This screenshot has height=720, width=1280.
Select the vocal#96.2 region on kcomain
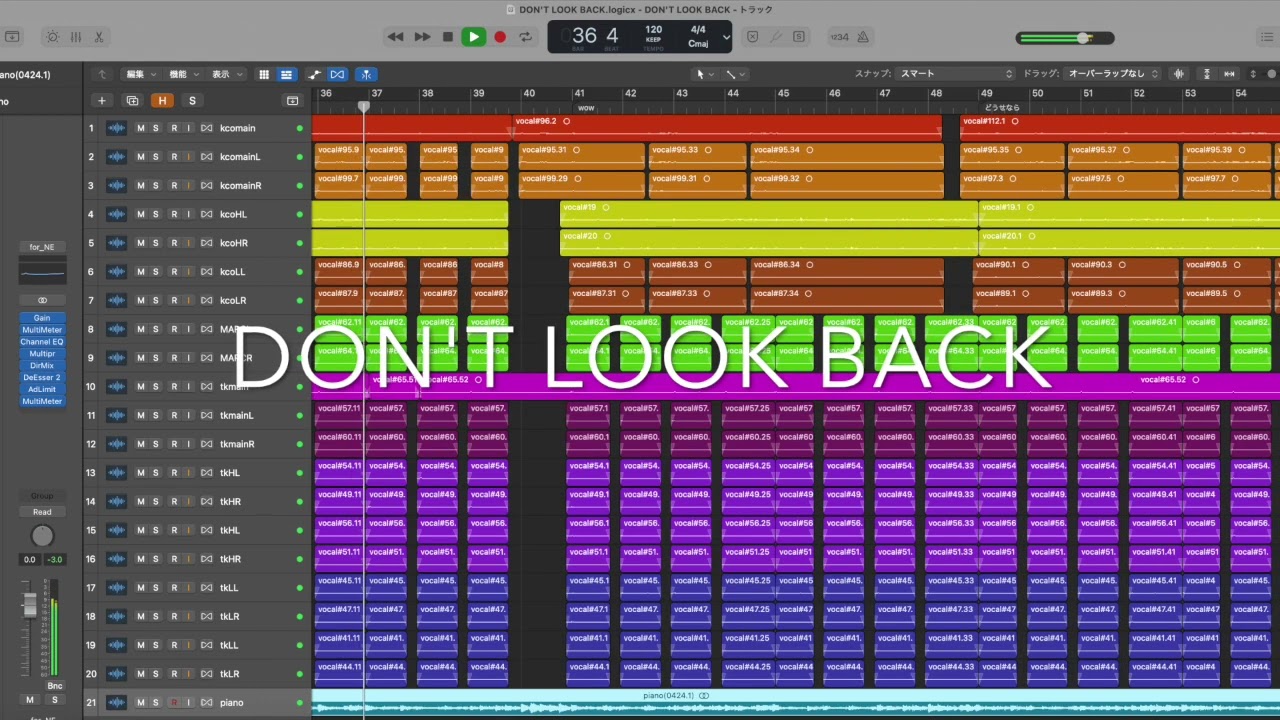[727, 127]
